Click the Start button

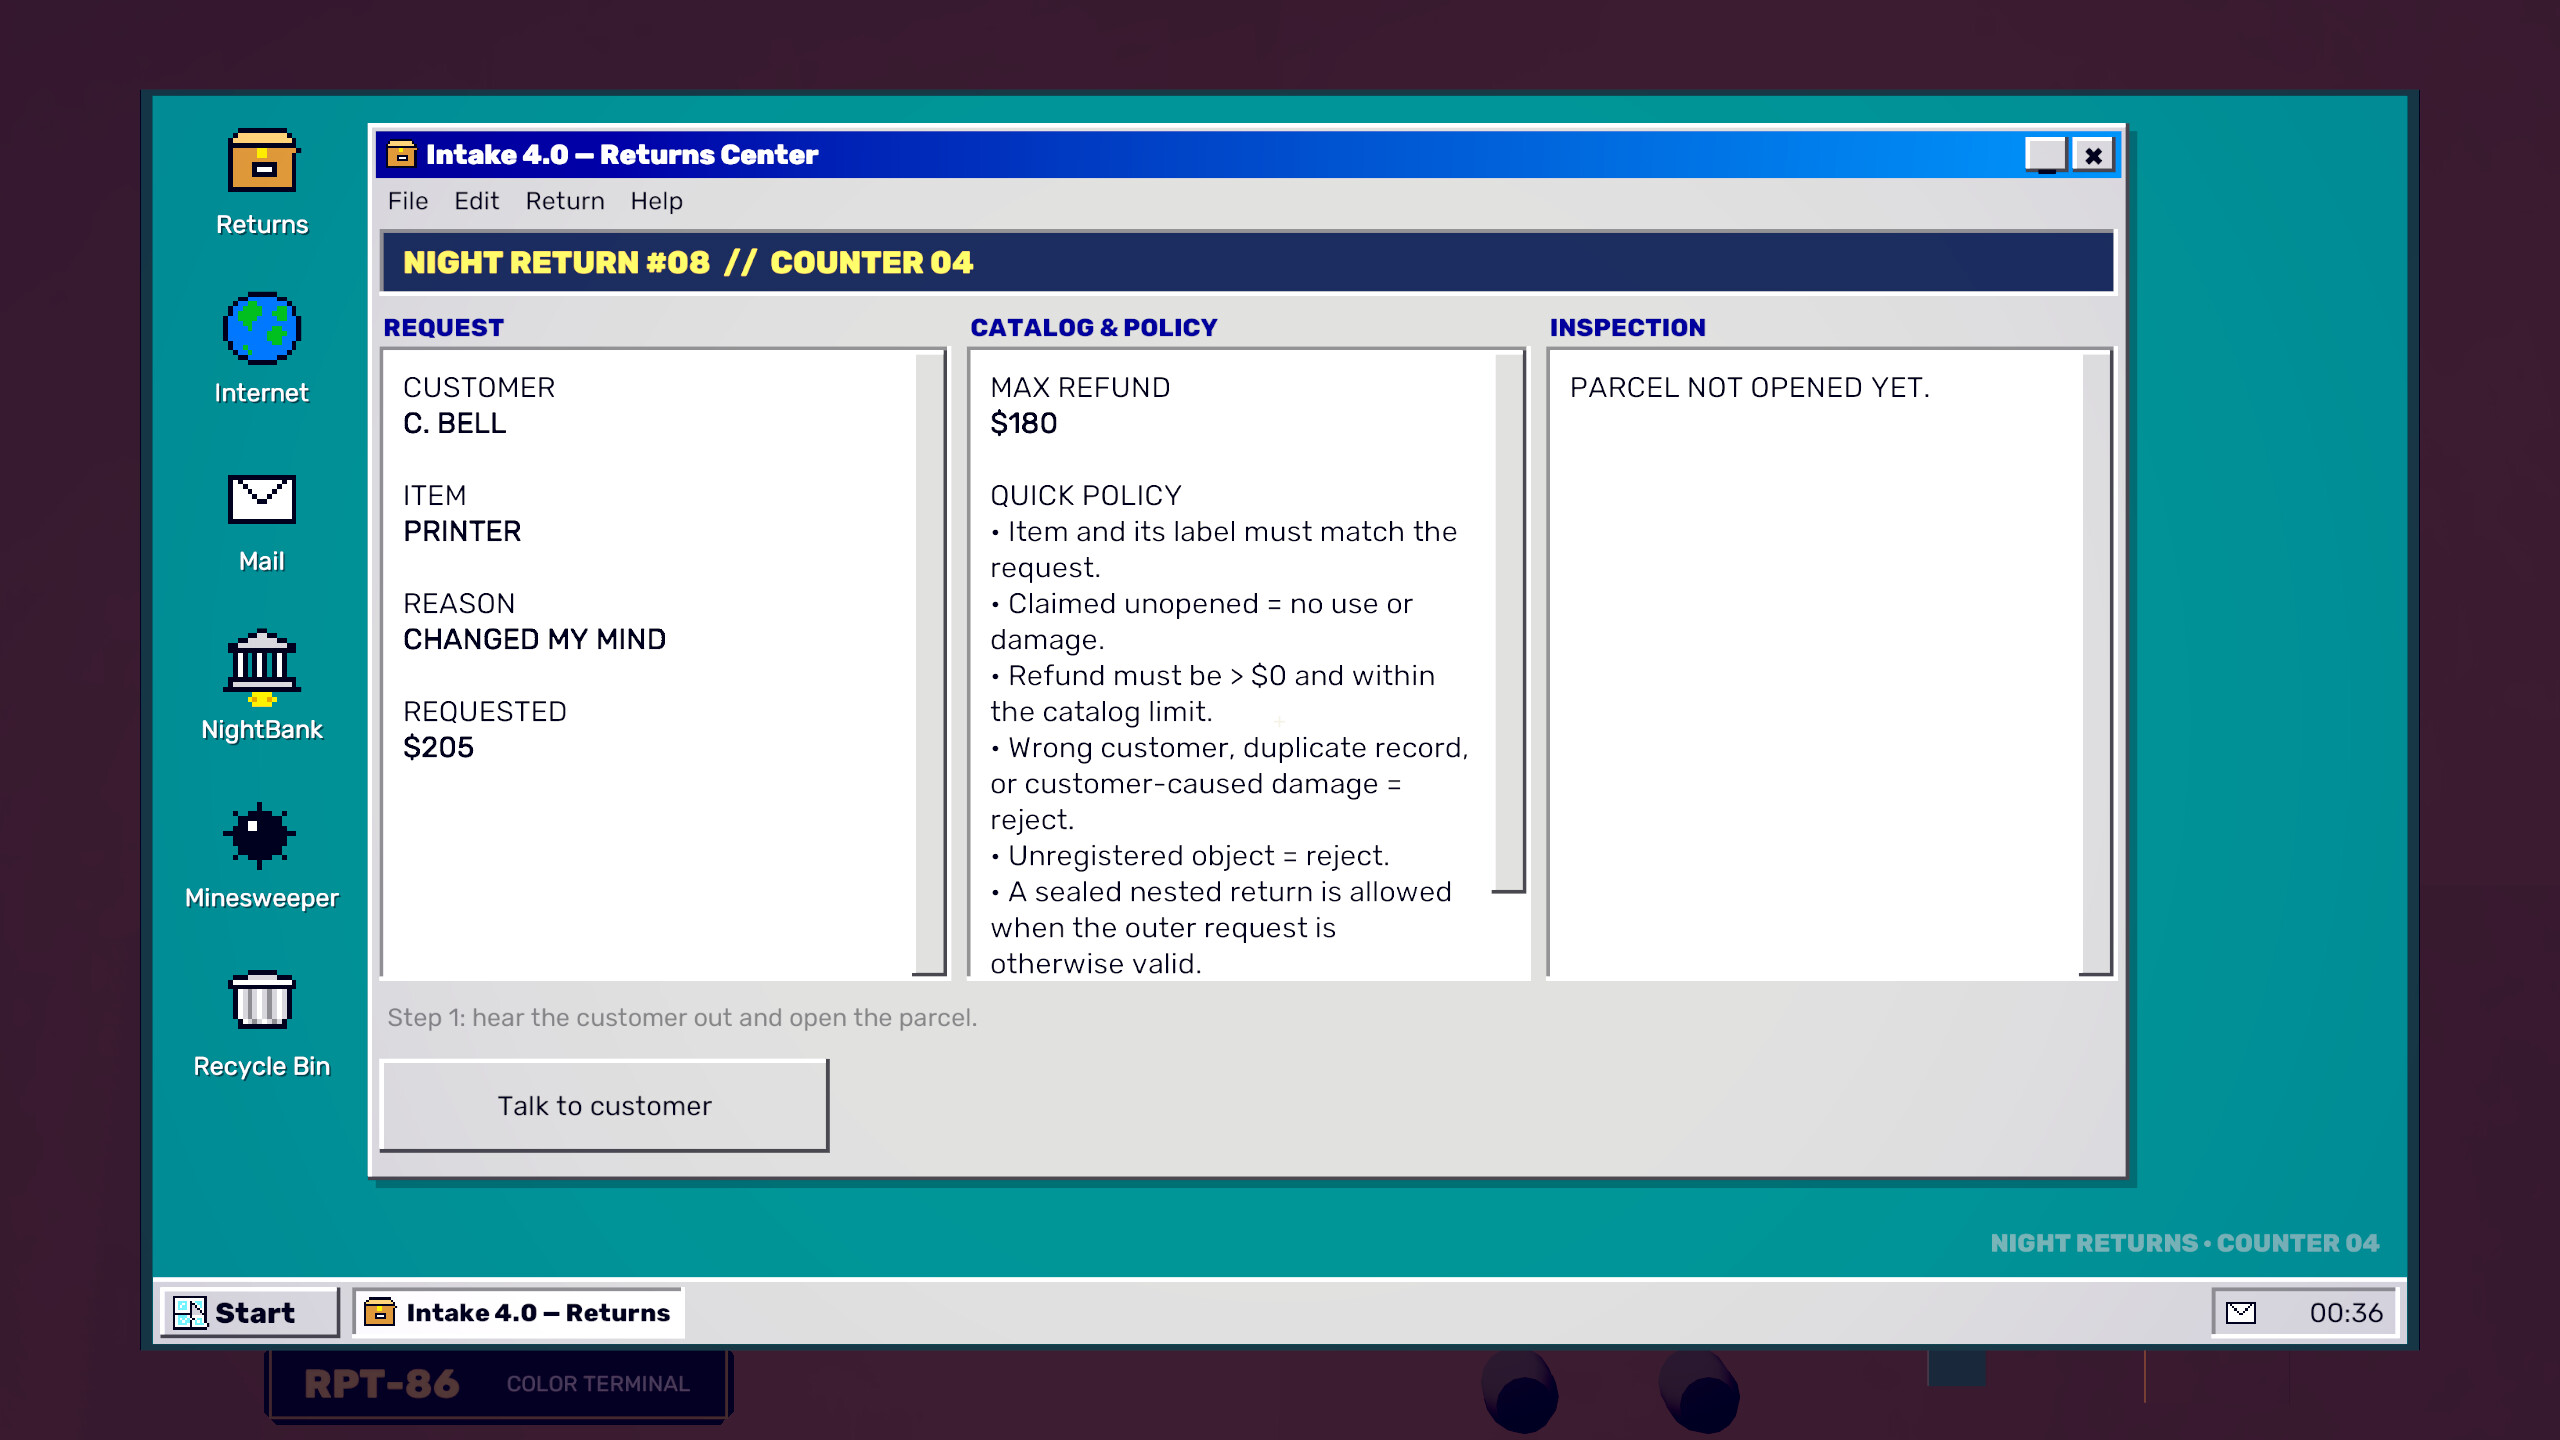[x=250, y=1312]
